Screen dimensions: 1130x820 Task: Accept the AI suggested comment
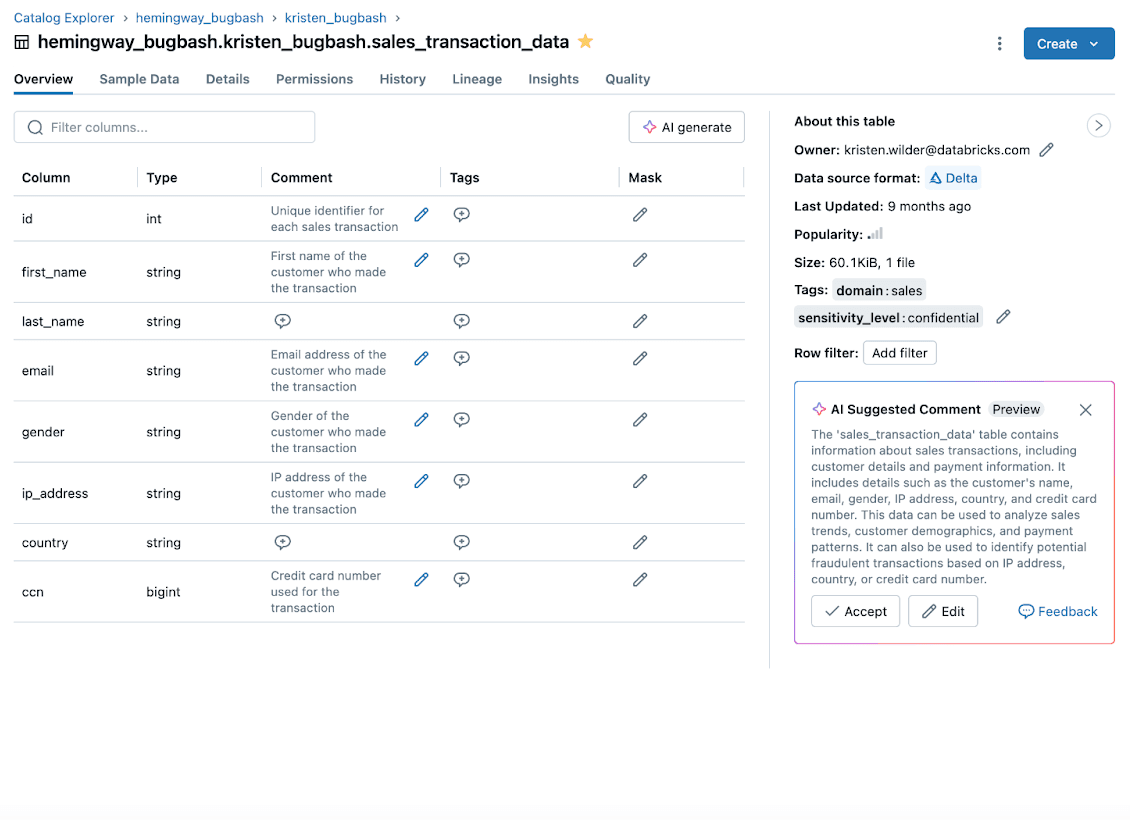(x=855, y=611)
